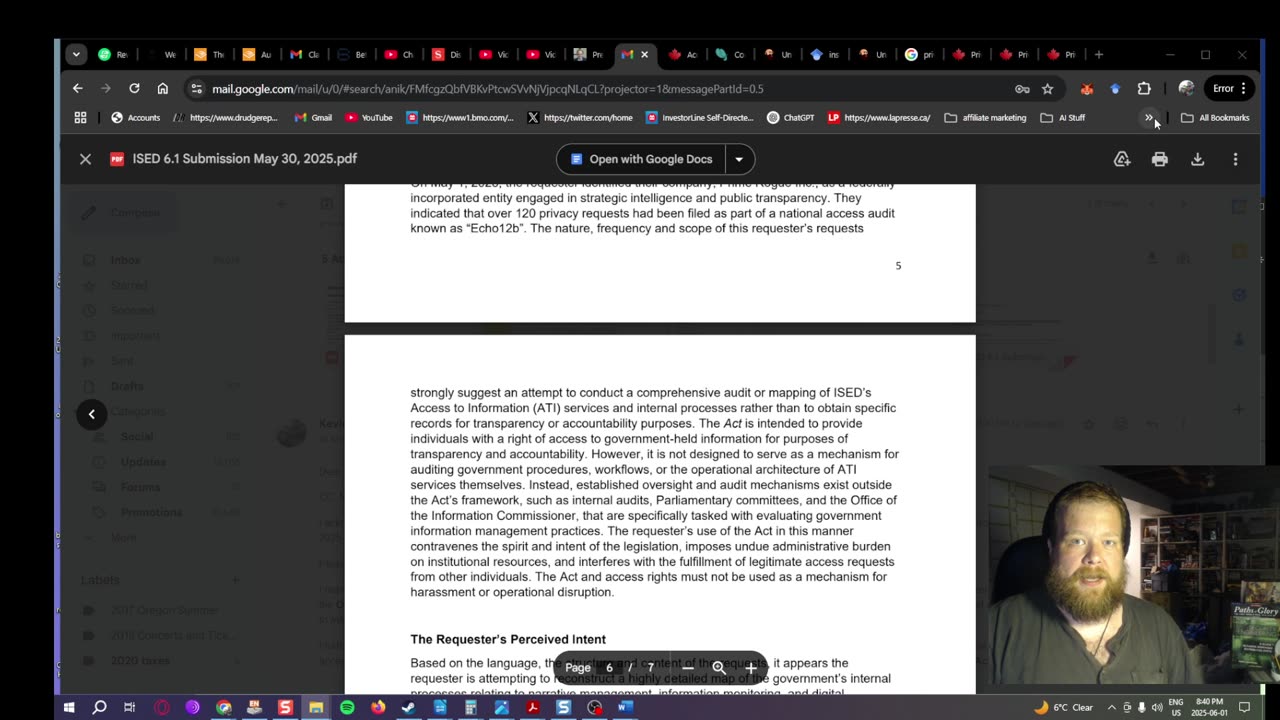Image resolution: width=1280 pixels, height=720 pixels.
Task: Click the Error update menu button
Action: (x=1229, y=88)
